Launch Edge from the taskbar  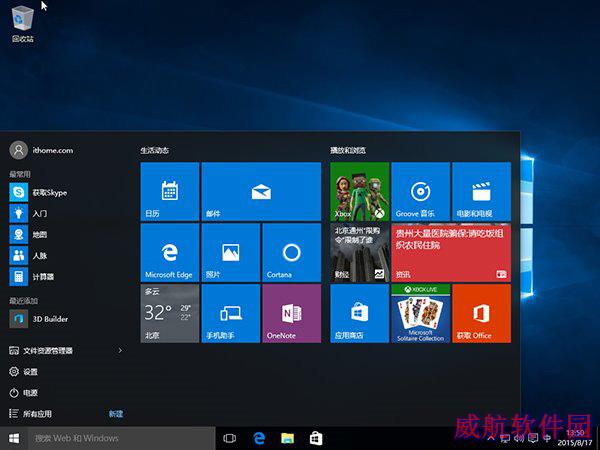point(259,439)
